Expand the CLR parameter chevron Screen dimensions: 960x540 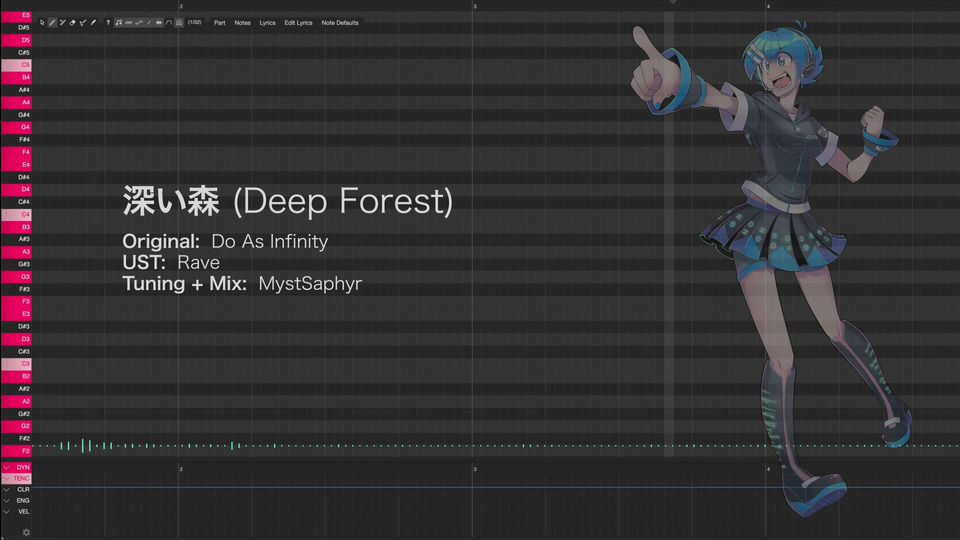(6, 489)
